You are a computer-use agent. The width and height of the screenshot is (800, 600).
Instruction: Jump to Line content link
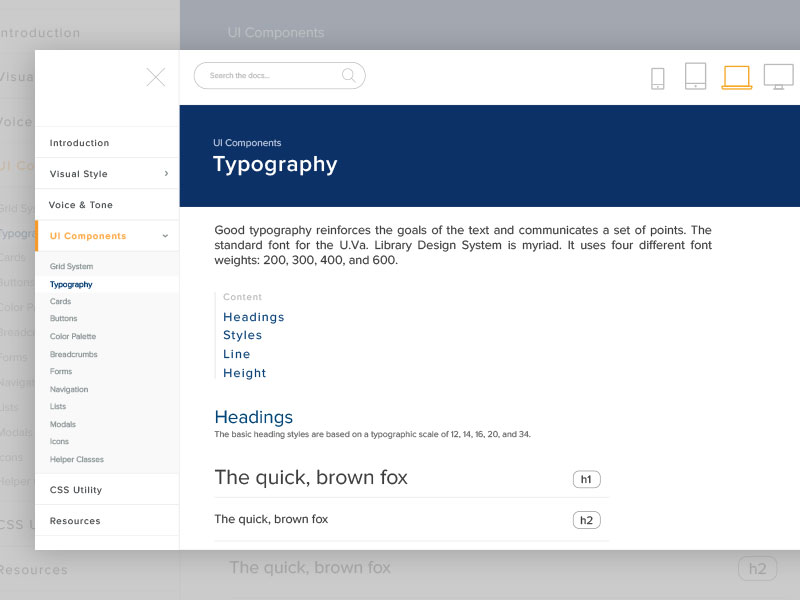(x=237, y=354)
